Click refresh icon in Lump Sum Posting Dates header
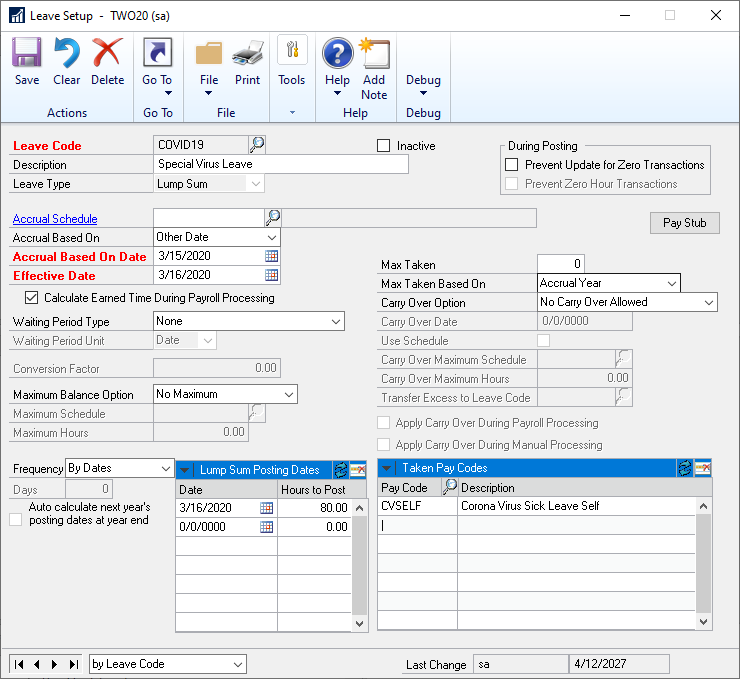The width and height of the screenshot is (740, 679). click(341, 469)
